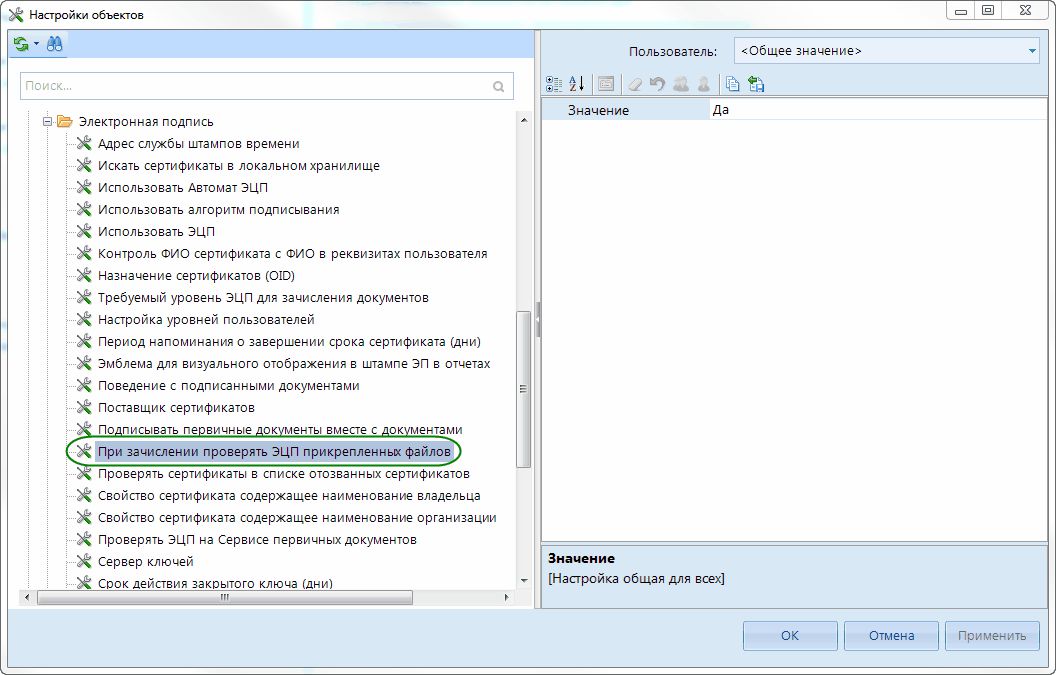The image size is (1056, 675).
Task: Select Поставщик сертификатов setting
Action: point(176,408)
